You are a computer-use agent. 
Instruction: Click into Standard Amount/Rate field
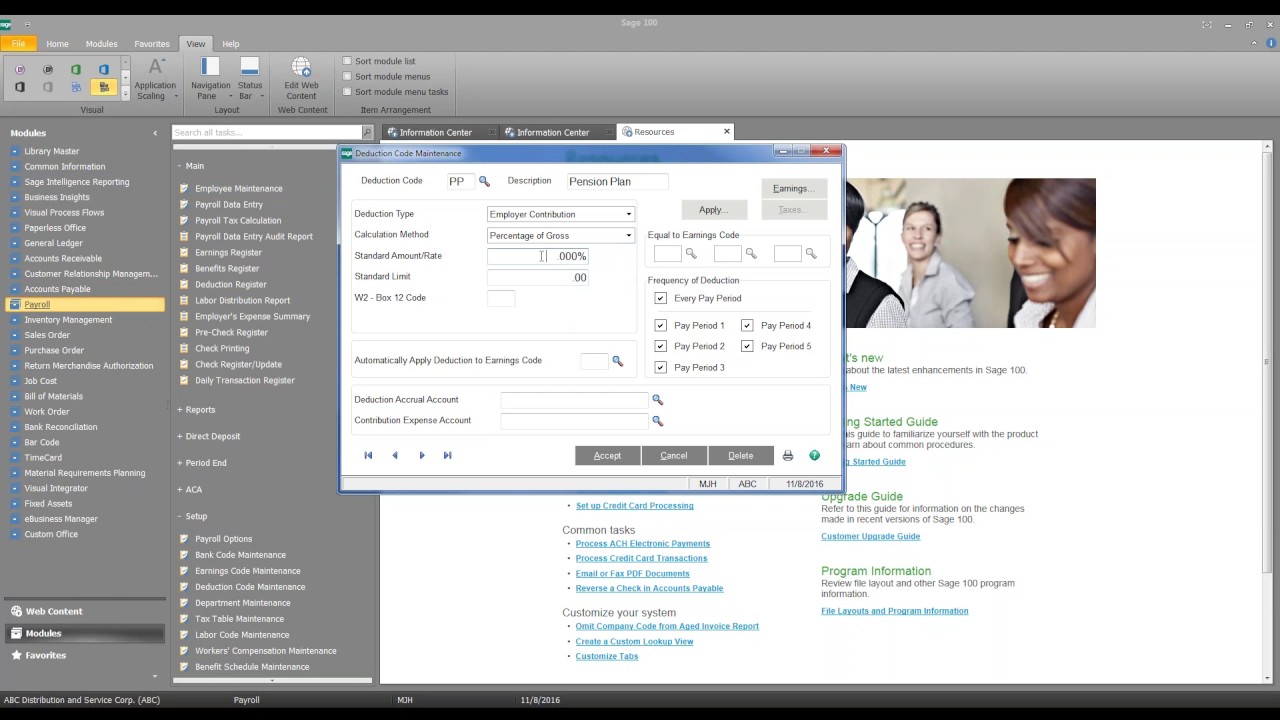pos(538,256)
